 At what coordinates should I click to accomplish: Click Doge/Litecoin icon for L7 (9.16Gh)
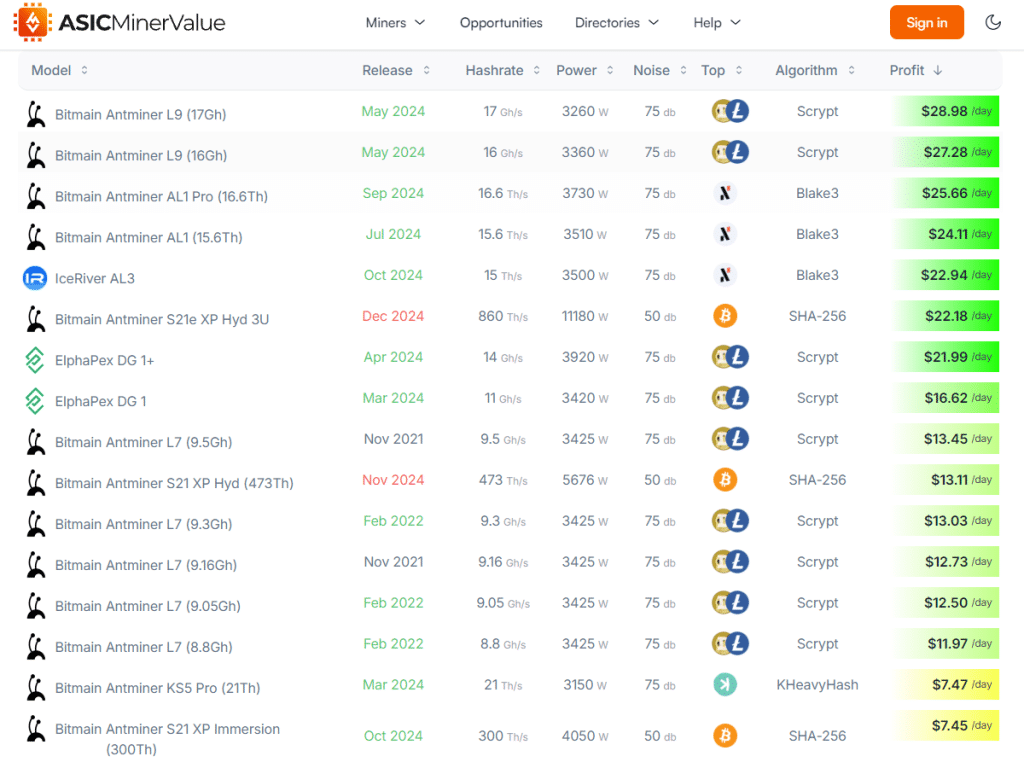tap(729, 562)
